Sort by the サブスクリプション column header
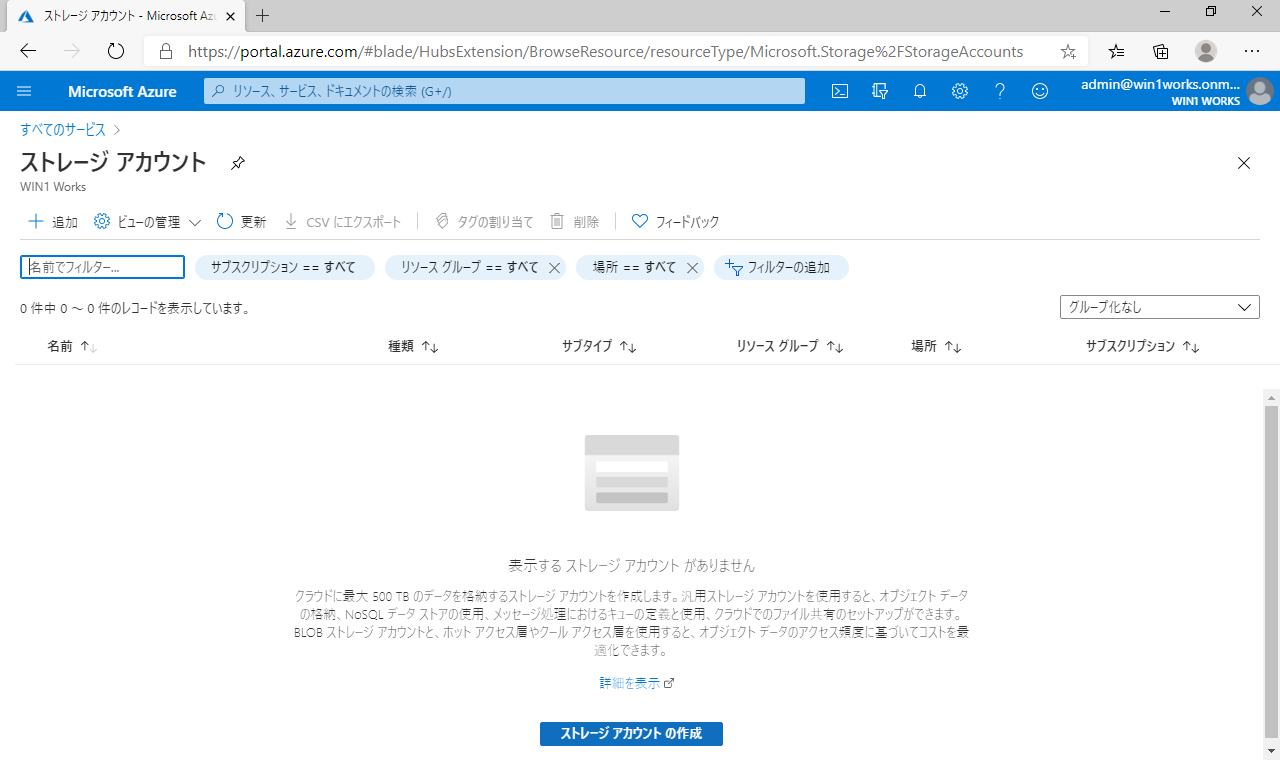Image resolution: width=1280 pixels, height=760 pixels. point(1142,346)
